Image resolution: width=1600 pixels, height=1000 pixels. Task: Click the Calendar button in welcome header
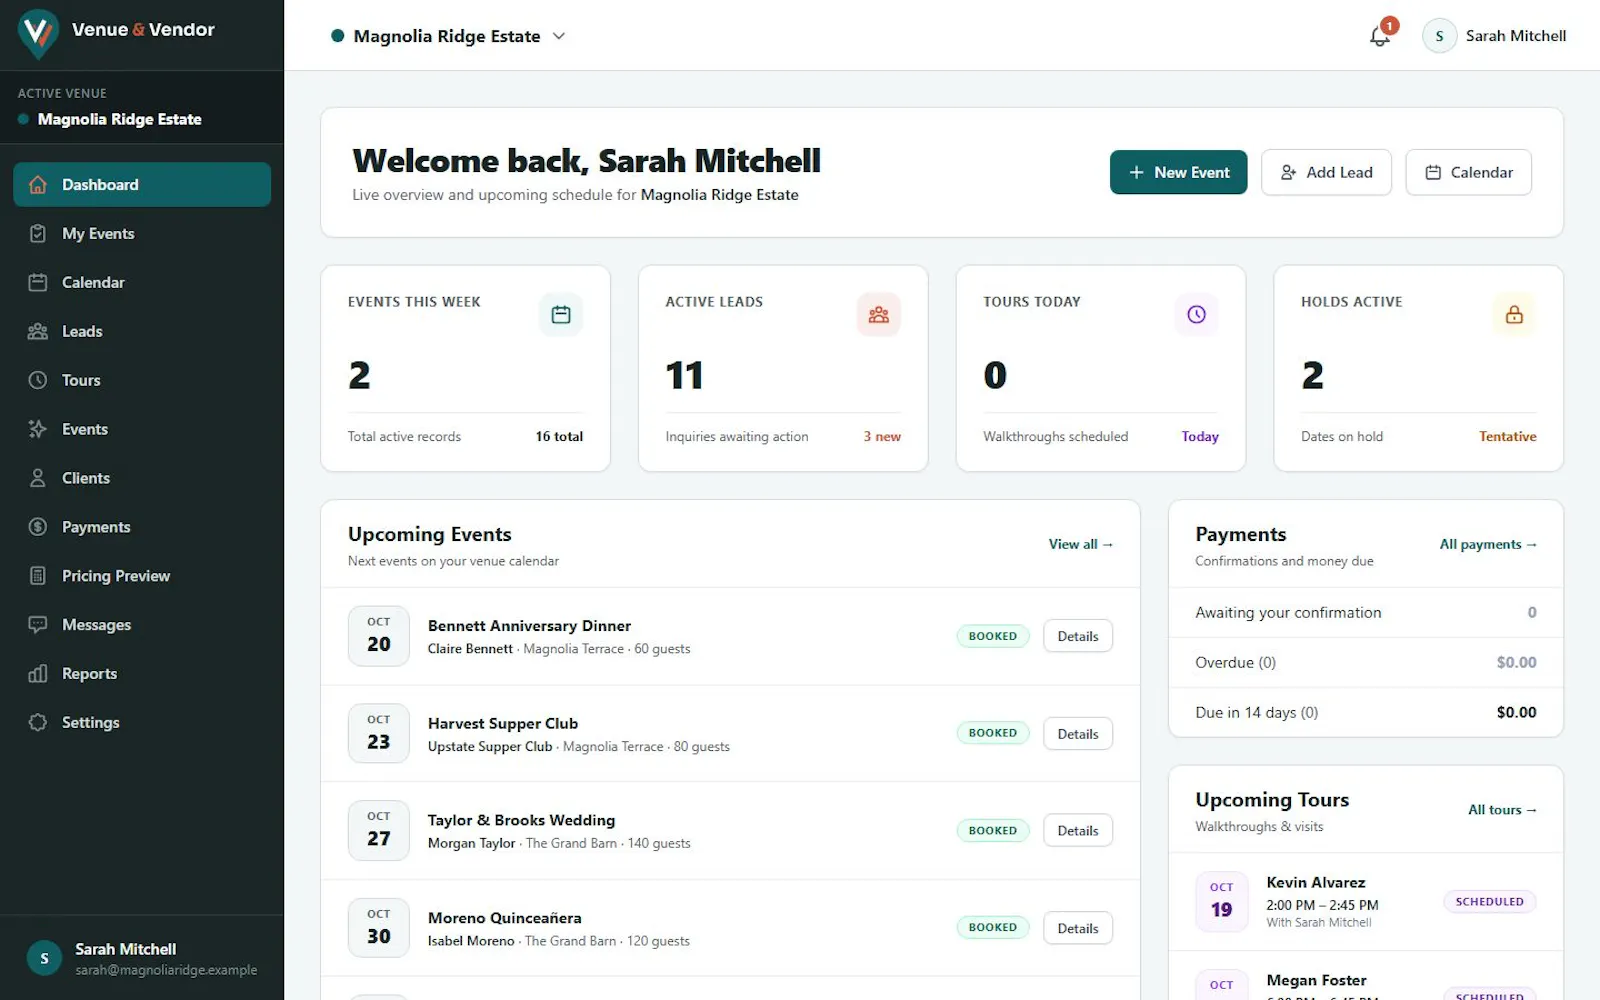click(1468, 172)
